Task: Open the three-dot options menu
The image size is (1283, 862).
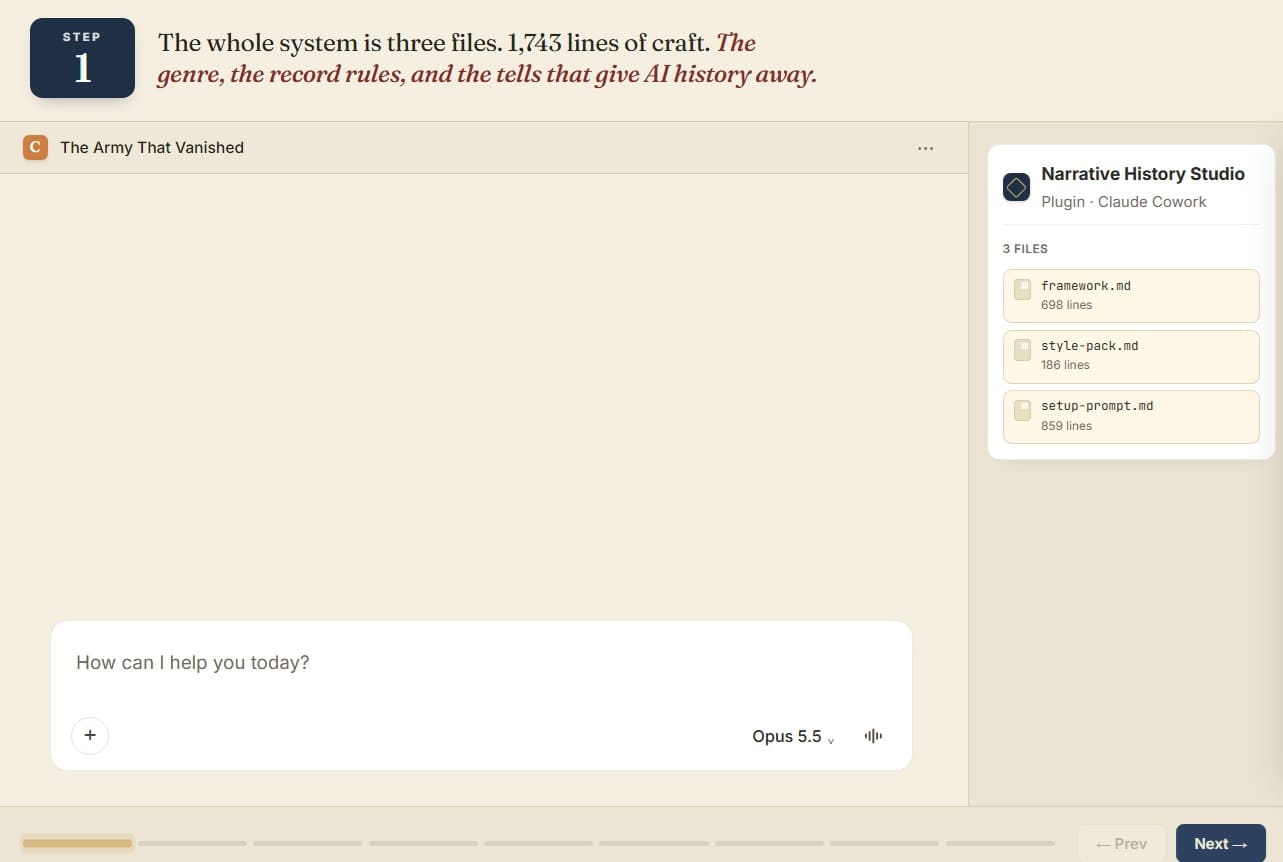Action: 925,148
